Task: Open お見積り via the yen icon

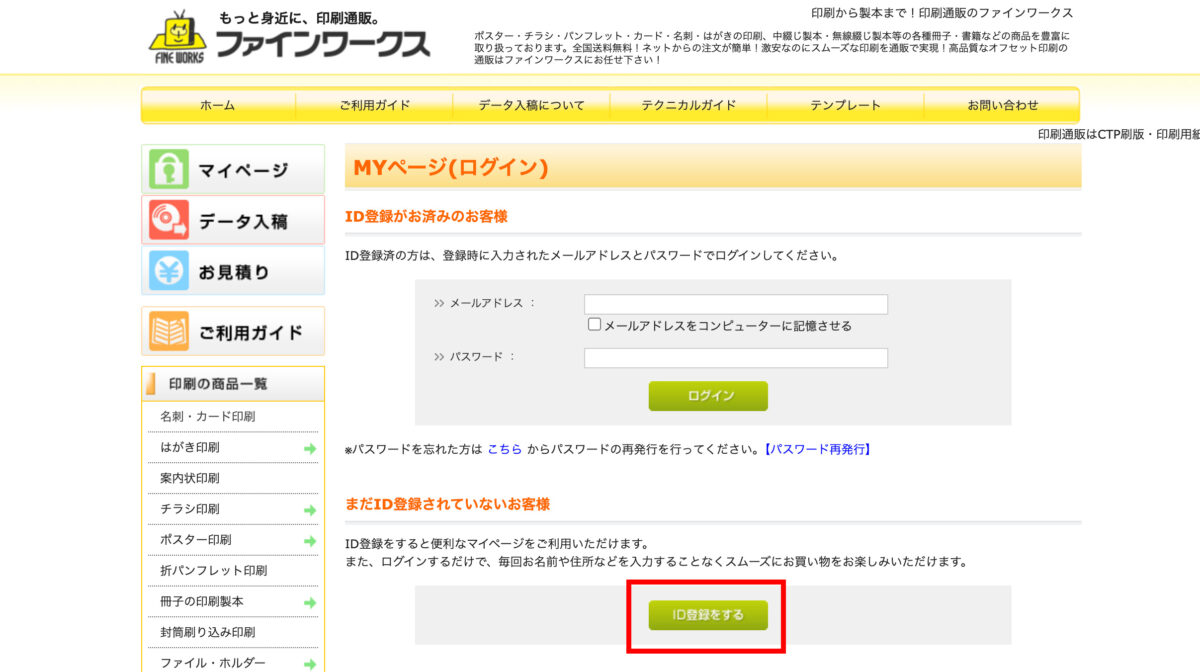Action: pyautogui.click(x=169, y=271)
